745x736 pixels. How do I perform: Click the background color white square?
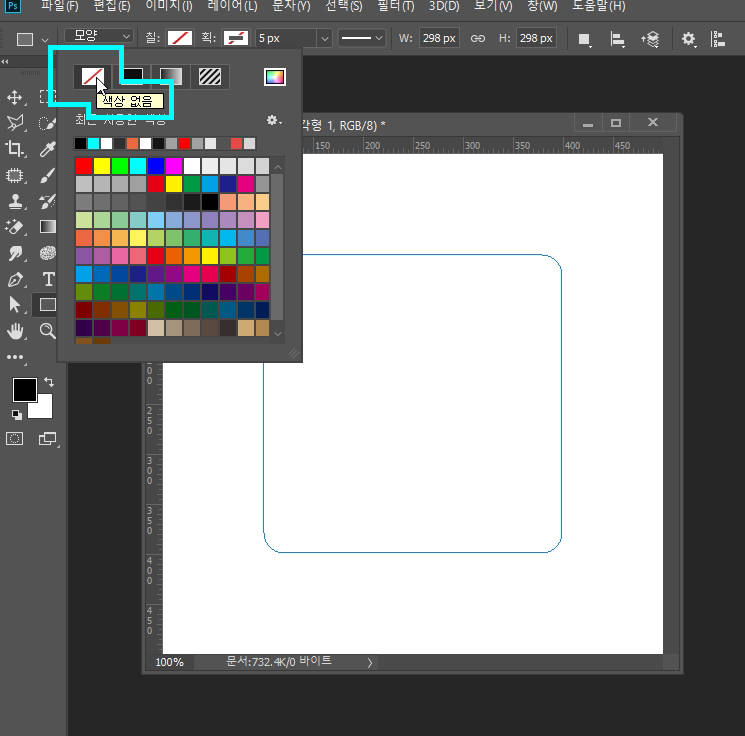43,409
